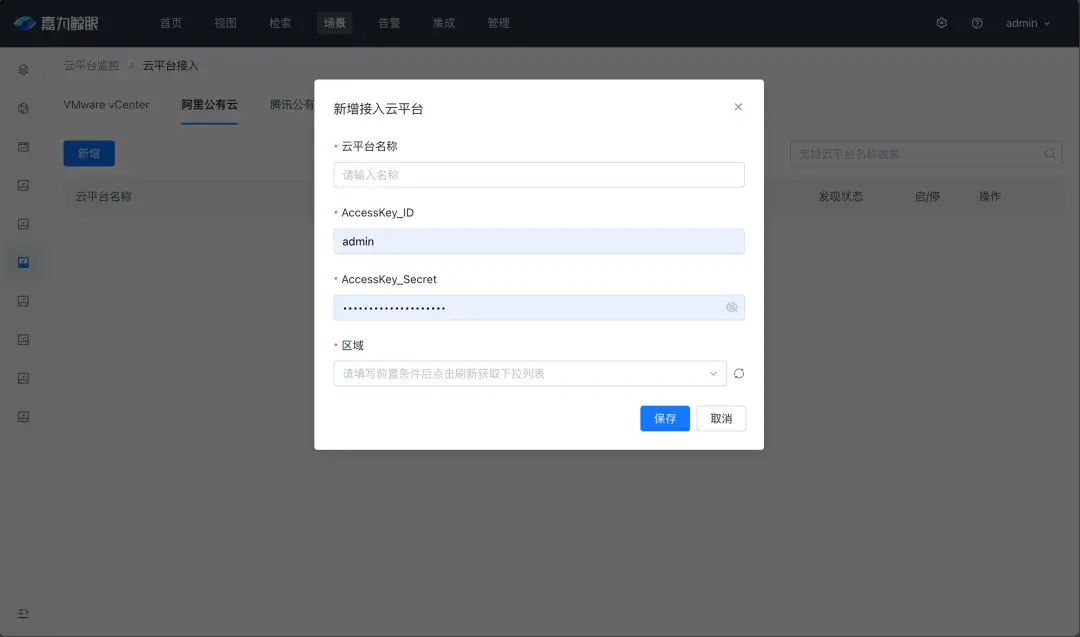Open the settings gear in the top bar
Viewport: 1080px width, 637px height.
tap(941, 22)
